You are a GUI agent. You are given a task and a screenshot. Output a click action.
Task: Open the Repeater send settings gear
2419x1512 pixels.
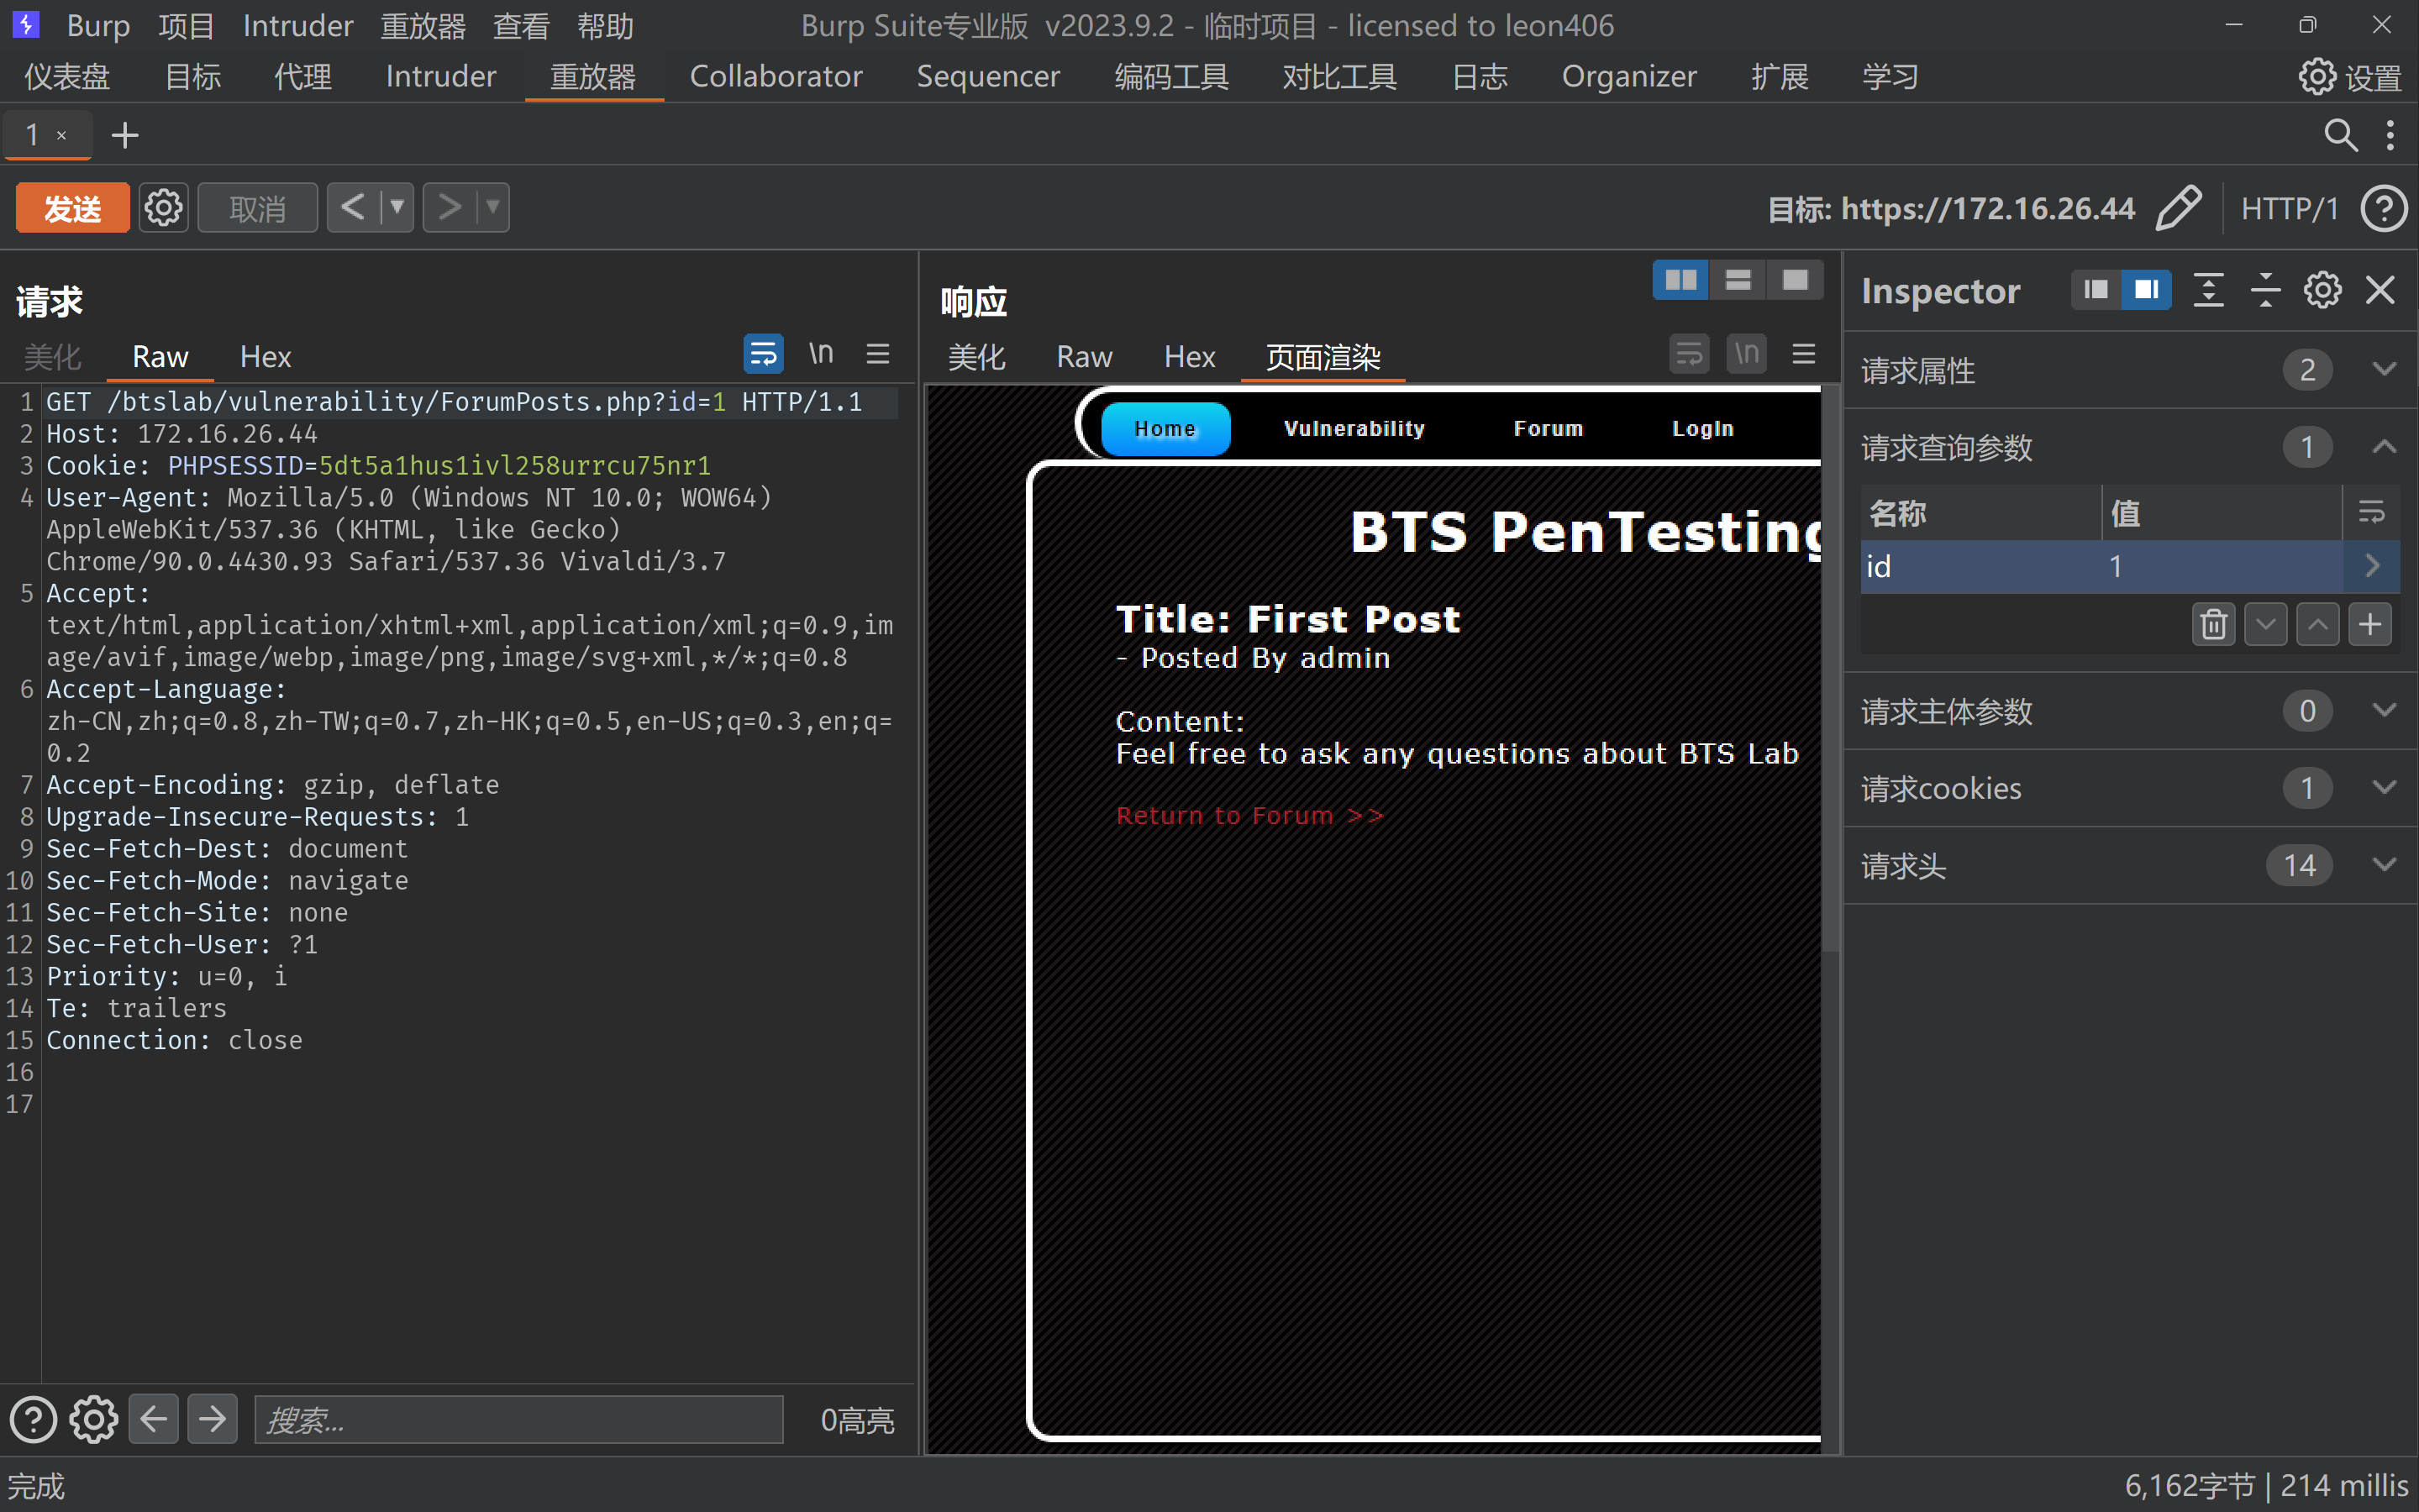[163, 208]
